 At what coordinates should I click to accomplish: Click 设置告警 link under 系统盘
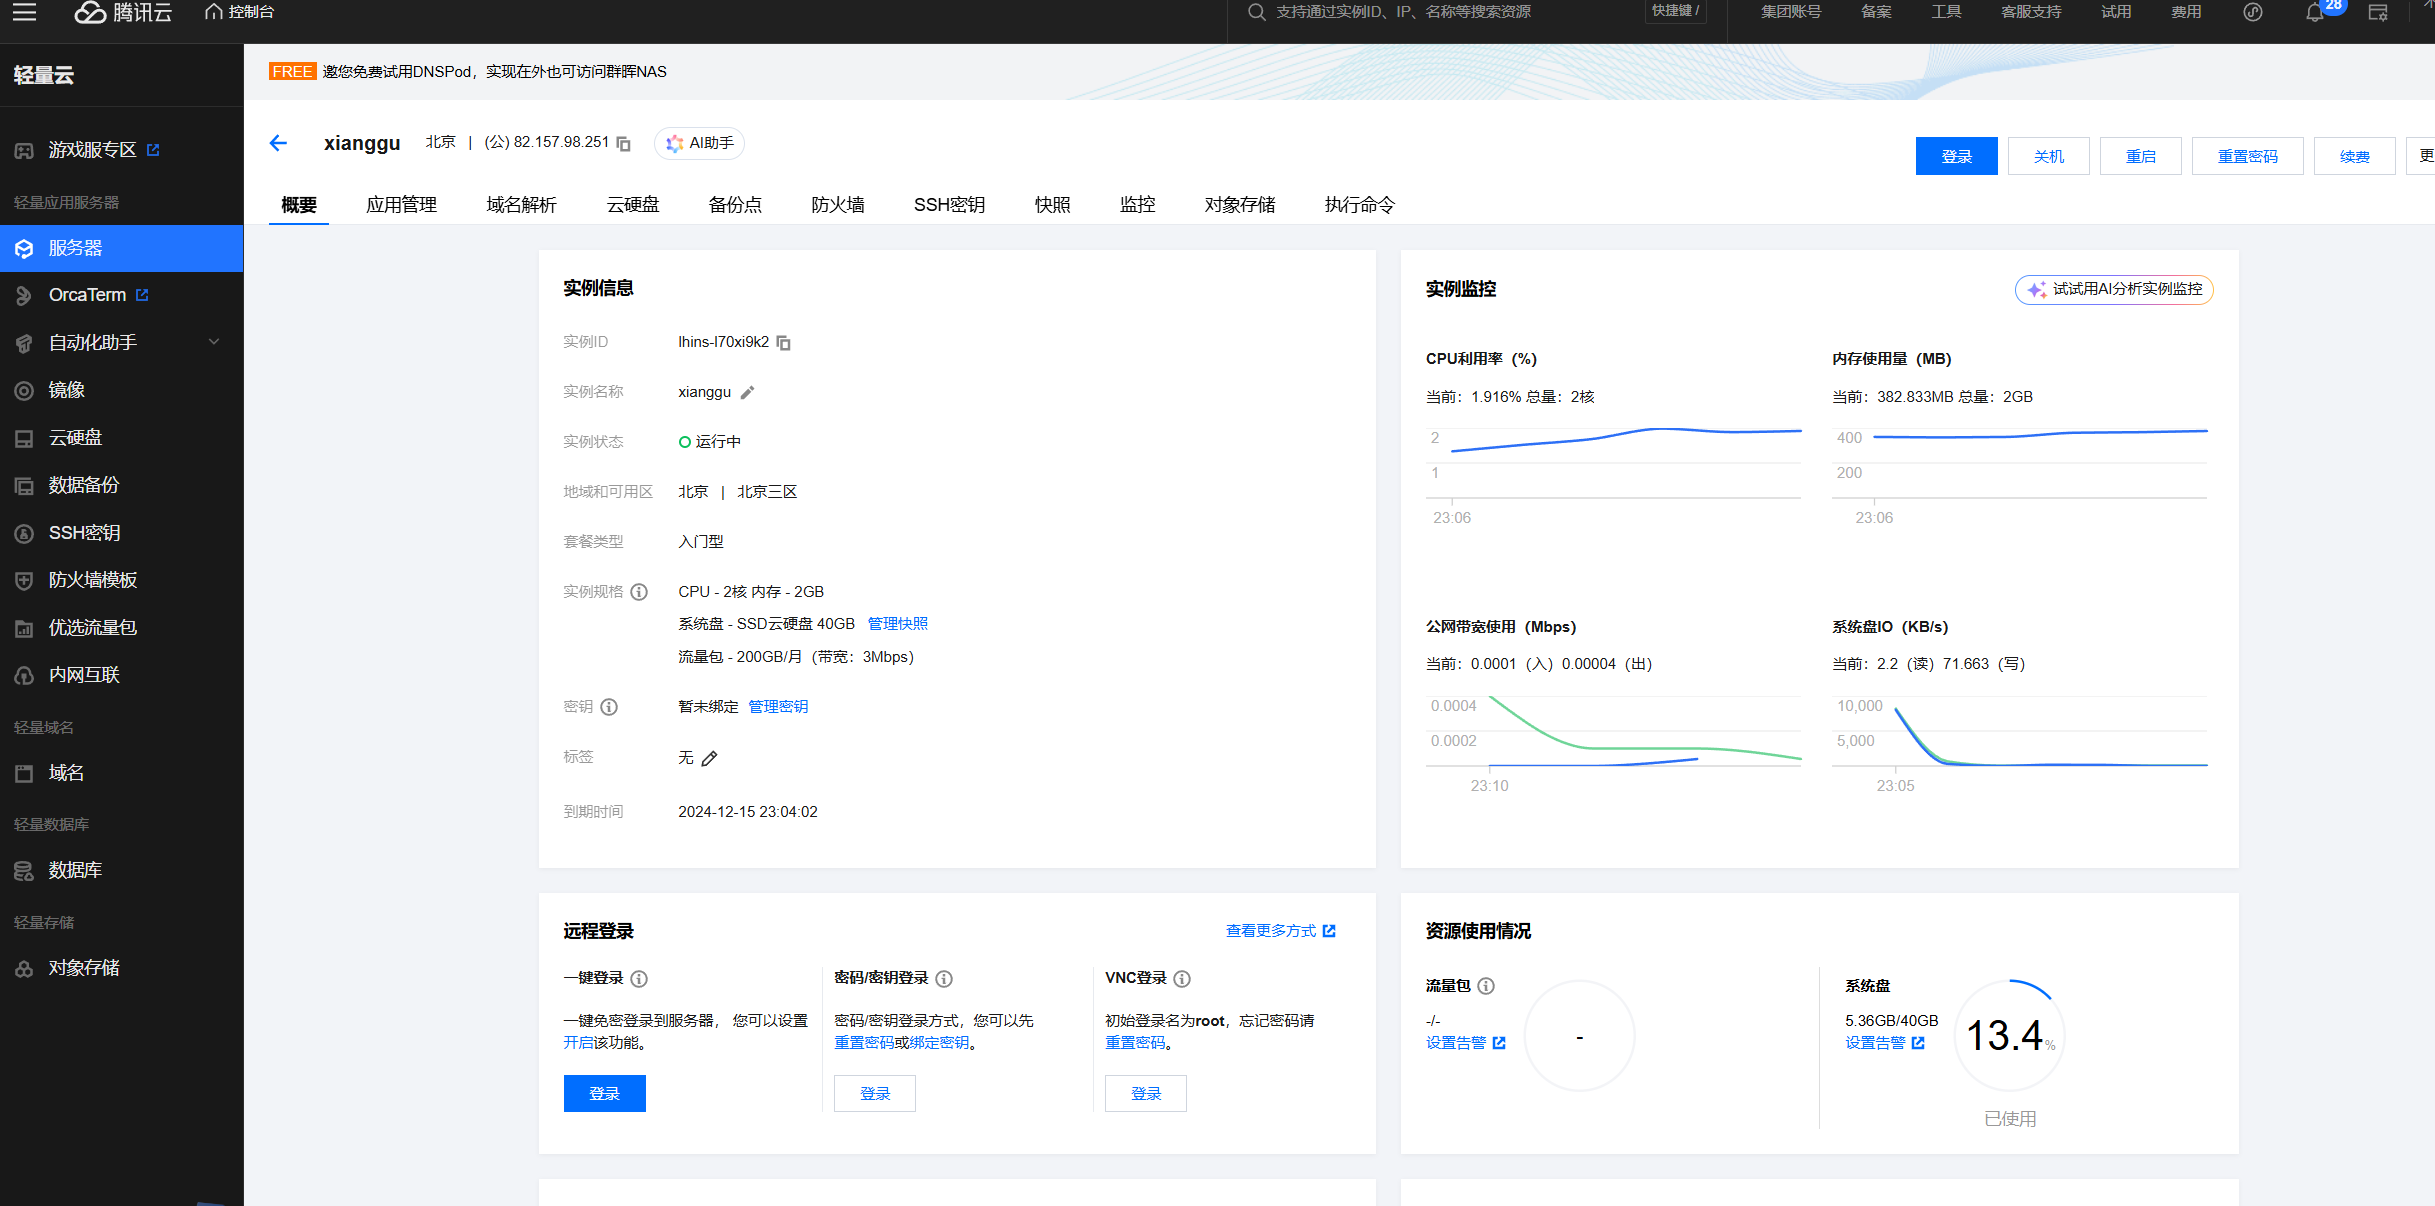pos(1884,1043)
